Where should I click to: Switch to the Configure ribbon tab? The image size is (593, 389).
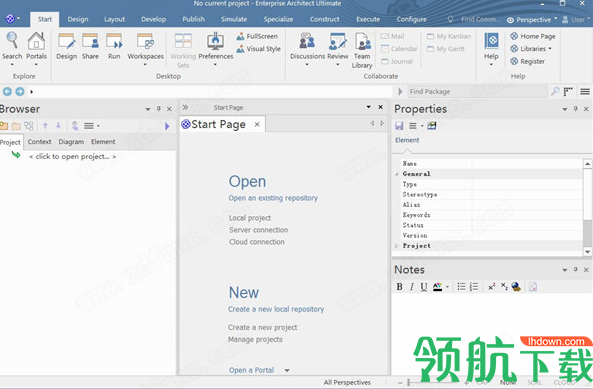[411, 19]
